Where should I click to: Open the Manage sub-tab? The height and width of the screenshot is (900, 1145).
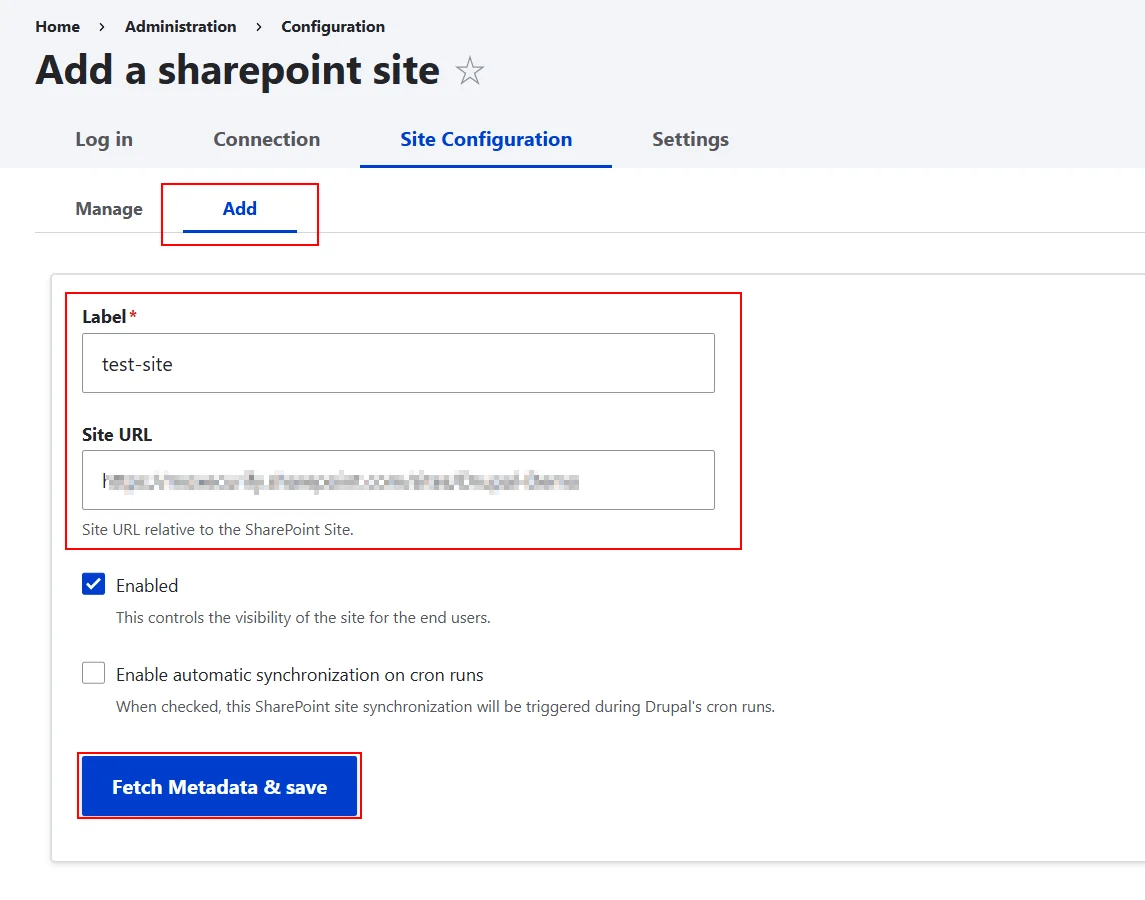click(x=109, y=209)
